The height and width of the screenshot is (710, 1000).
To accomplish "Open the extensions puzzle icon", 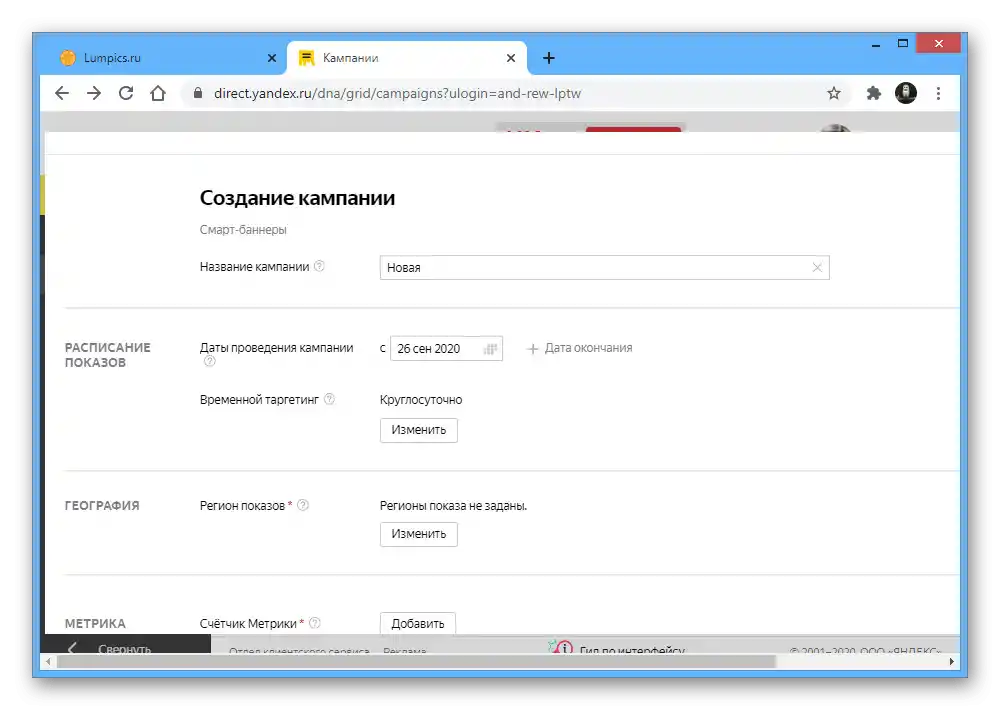I will click(873, 93).
